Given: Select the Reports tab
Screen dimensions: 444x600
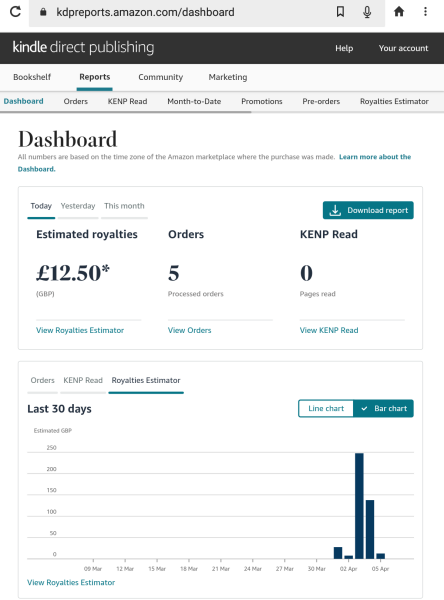Looking at the screenshot, I should [95, 77].
